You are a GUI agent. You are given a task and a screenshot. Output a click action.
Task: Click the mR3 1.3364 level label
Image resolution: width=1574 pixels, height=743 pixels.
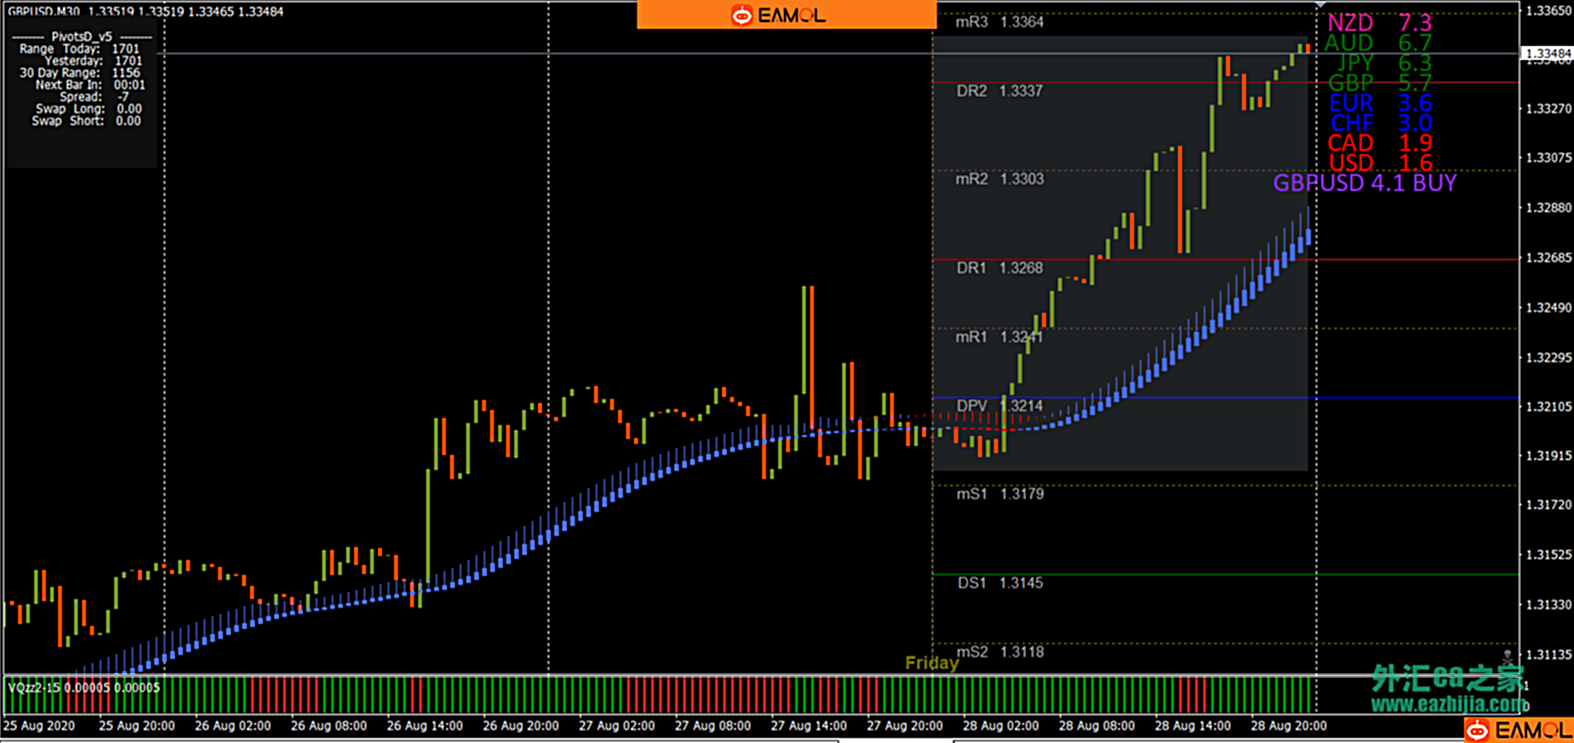(x=999, y=22)
